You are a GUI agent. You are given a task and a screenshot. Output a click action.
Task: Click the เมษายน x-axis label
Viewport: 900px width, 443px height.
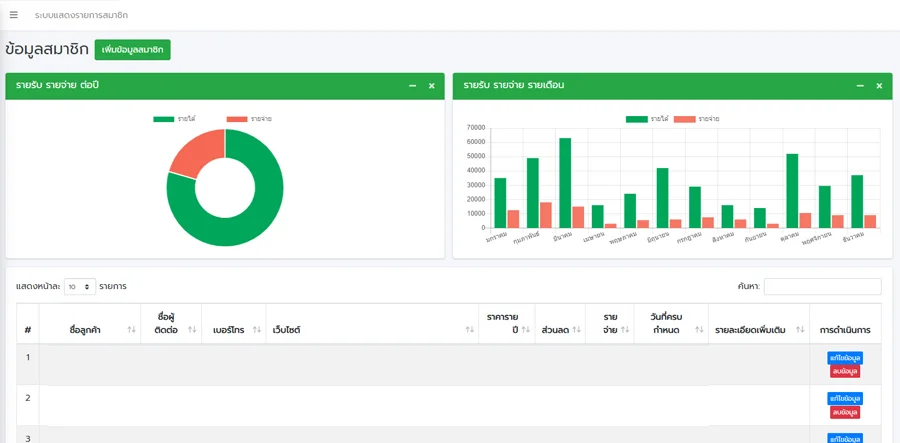point(593,238)
